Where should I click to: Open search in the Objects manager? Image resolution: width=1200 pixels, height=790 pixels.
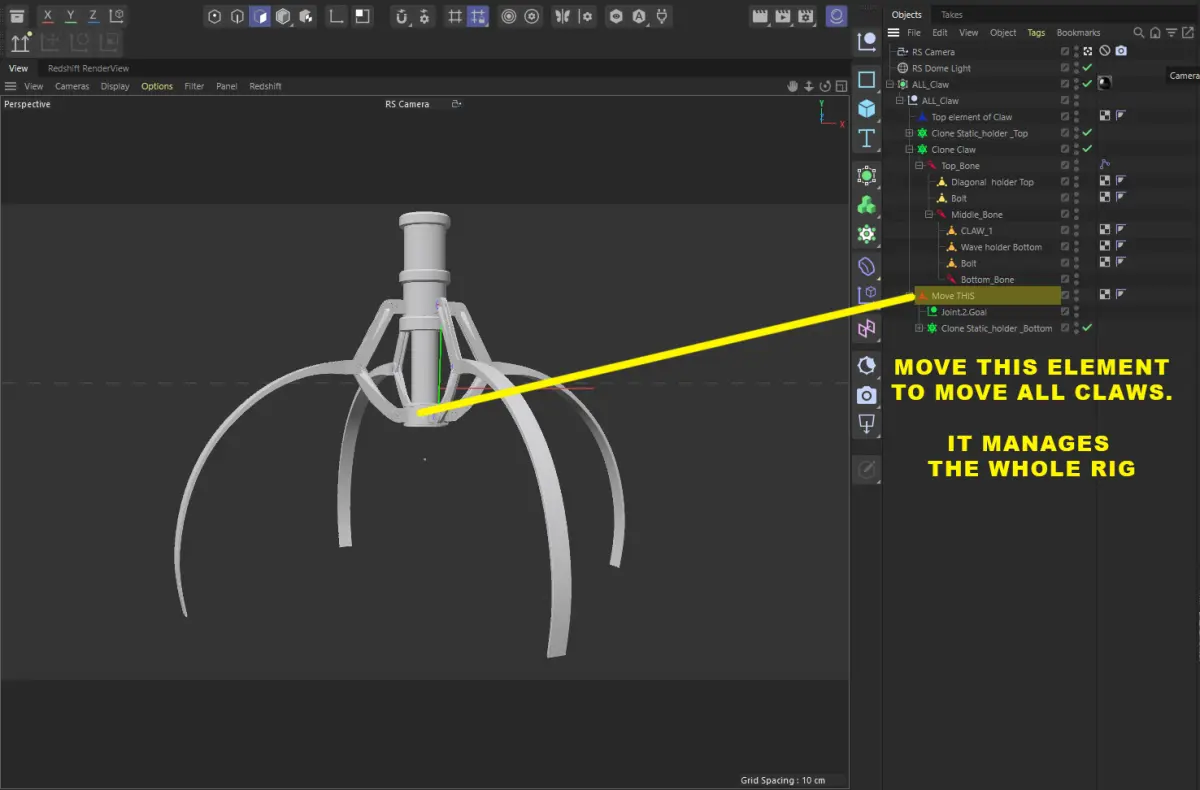tap(1138, 33)
